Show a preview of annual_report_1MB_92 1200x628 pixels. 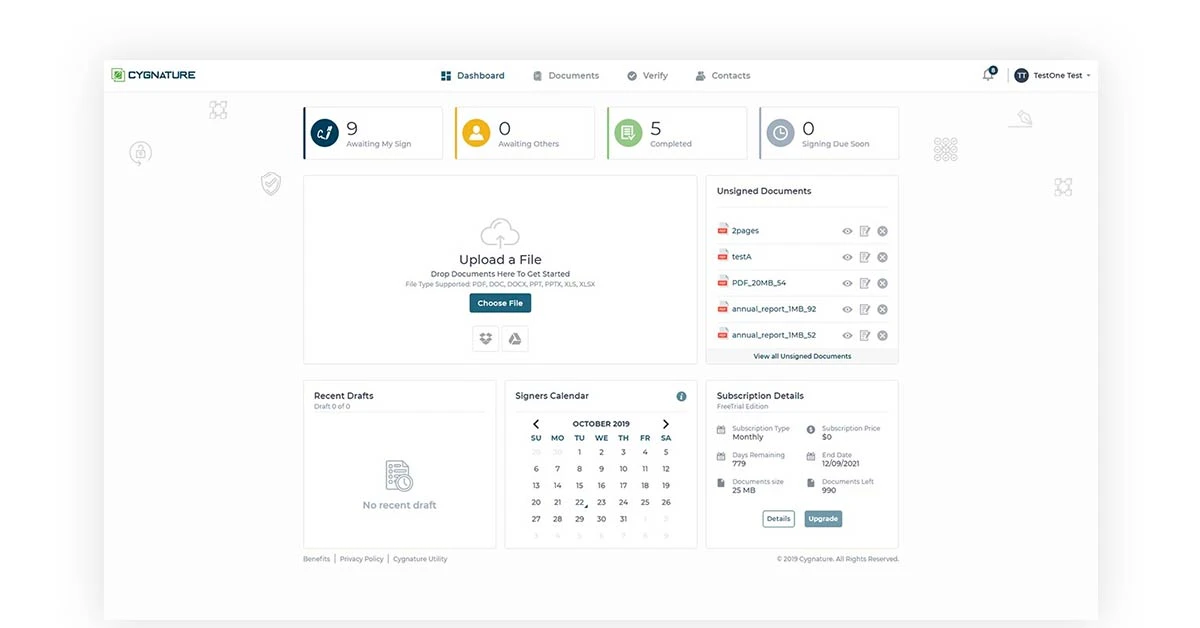(x=847, y=308)
